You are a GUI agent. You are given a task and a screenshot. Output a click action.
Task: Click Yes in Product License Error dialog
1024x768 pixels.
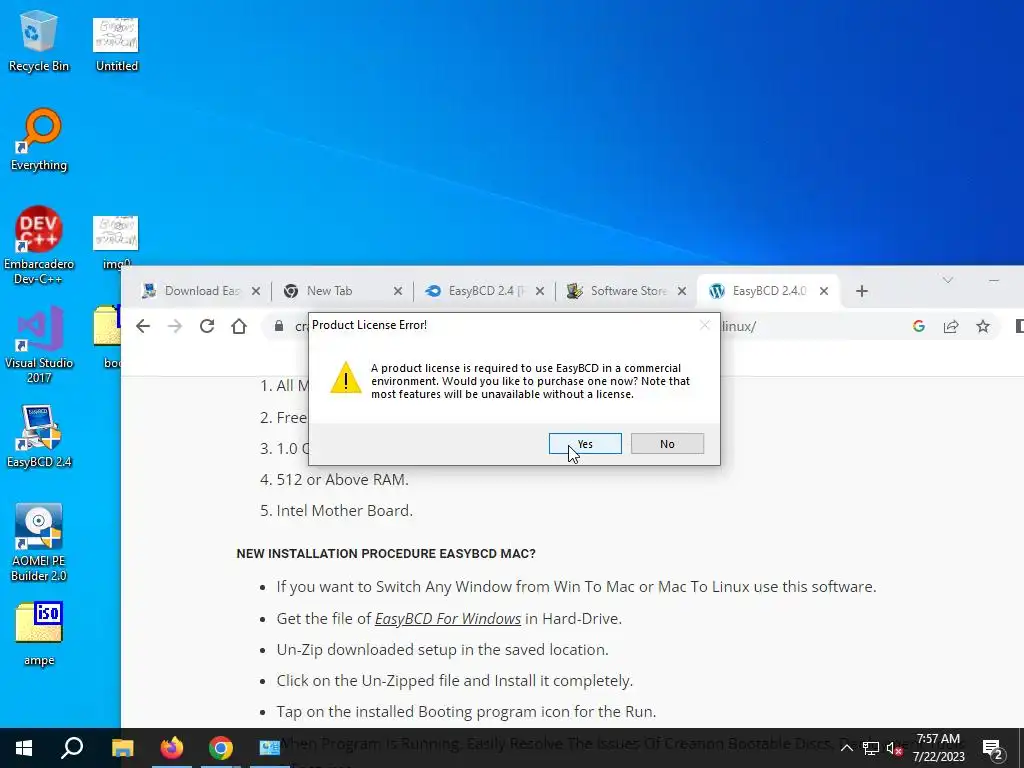(584, 443)
